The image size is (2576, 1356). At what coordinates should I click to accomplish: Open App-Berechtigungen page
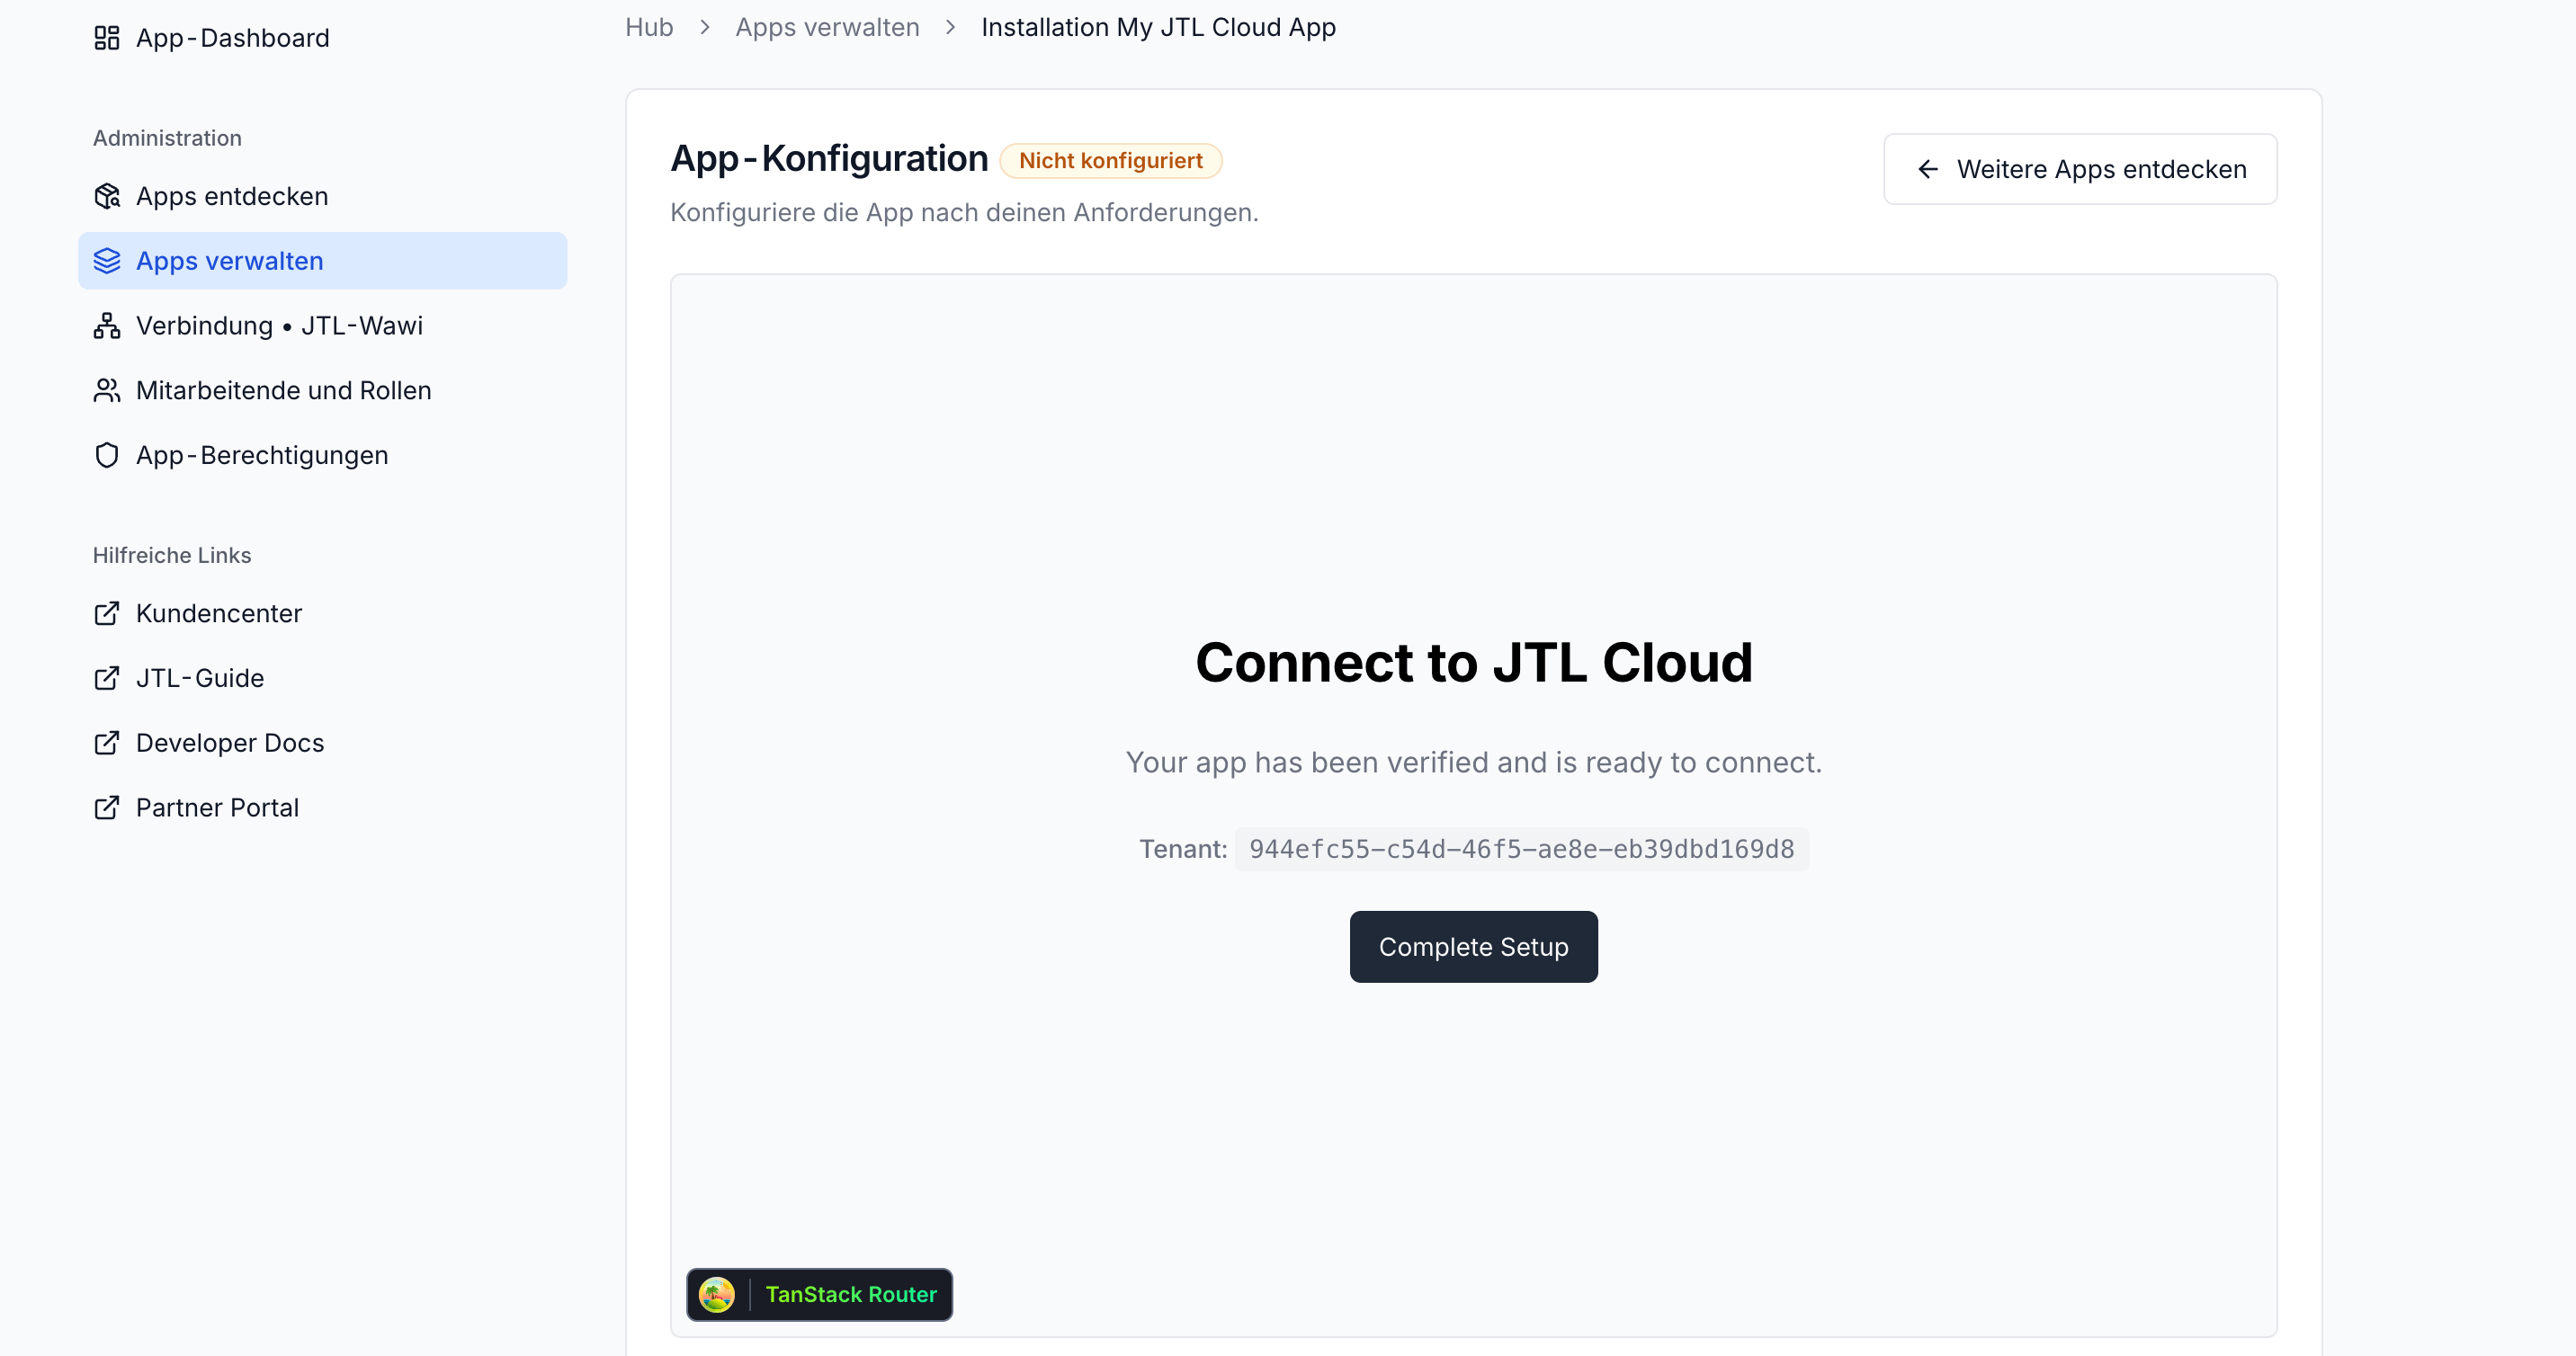(322, 455)
